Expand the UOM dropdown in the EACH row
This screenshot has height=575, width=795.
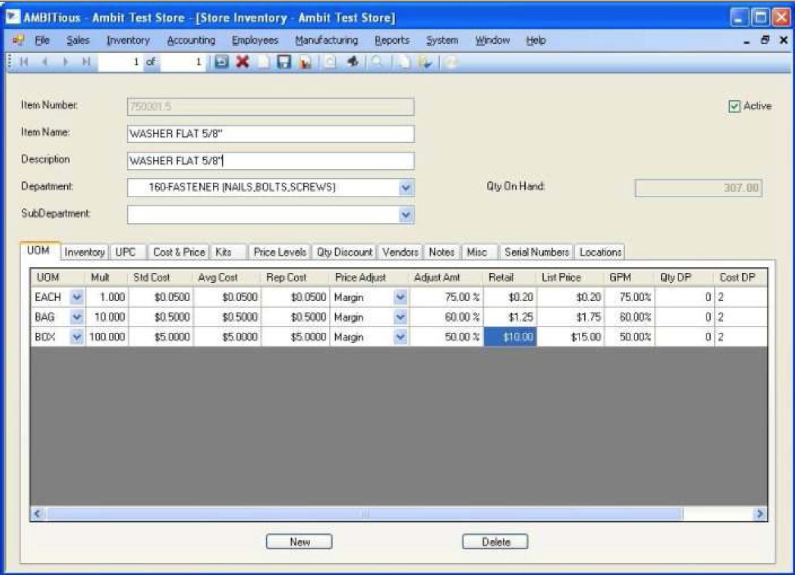pyautogui.click(x=76, y=297)
